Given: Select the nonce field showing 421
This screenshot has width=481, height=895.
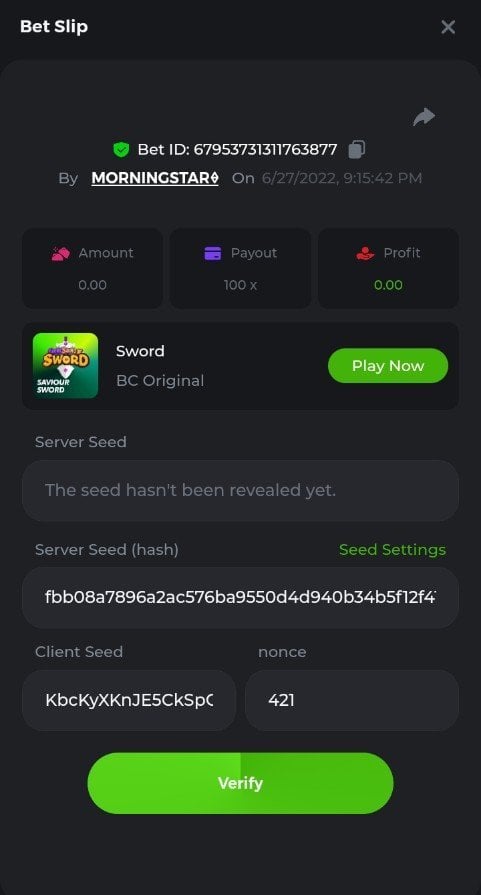Looking at the screenshot, I should (352, 700).
